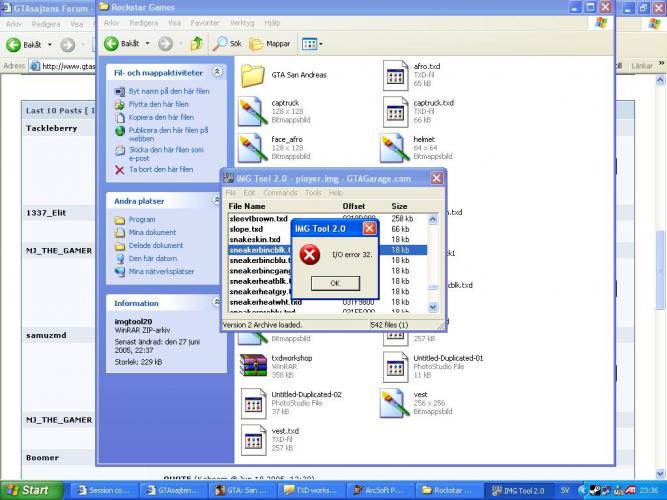Open the Verktyg menu in Explorer
The height and width of the screenshot is (500, 667).
241,21
